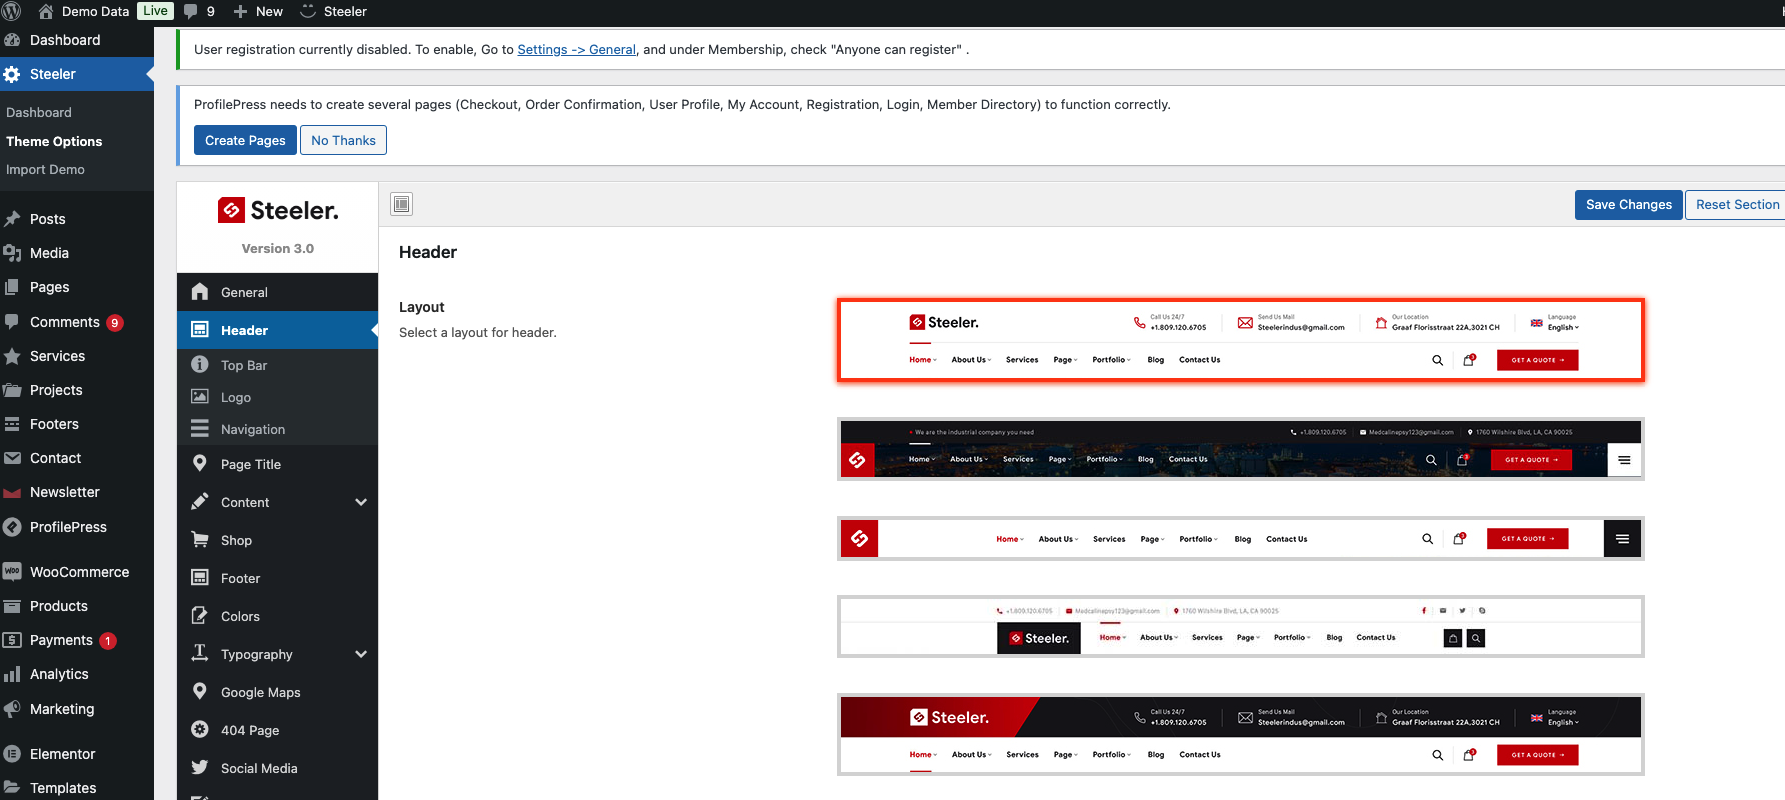Click the Steeler logo in options panel

tap(278, 210)
